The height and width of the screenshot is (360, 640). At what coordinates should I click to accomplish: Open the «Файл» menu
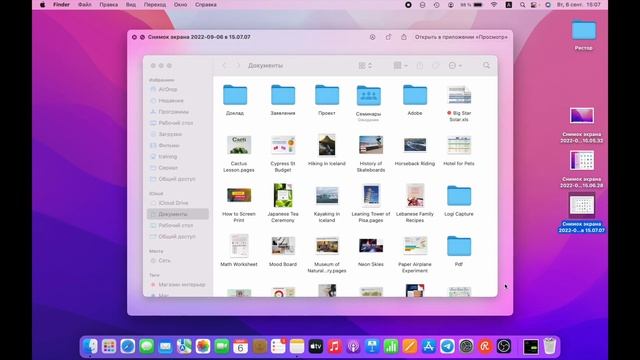[x=84, y=4]
